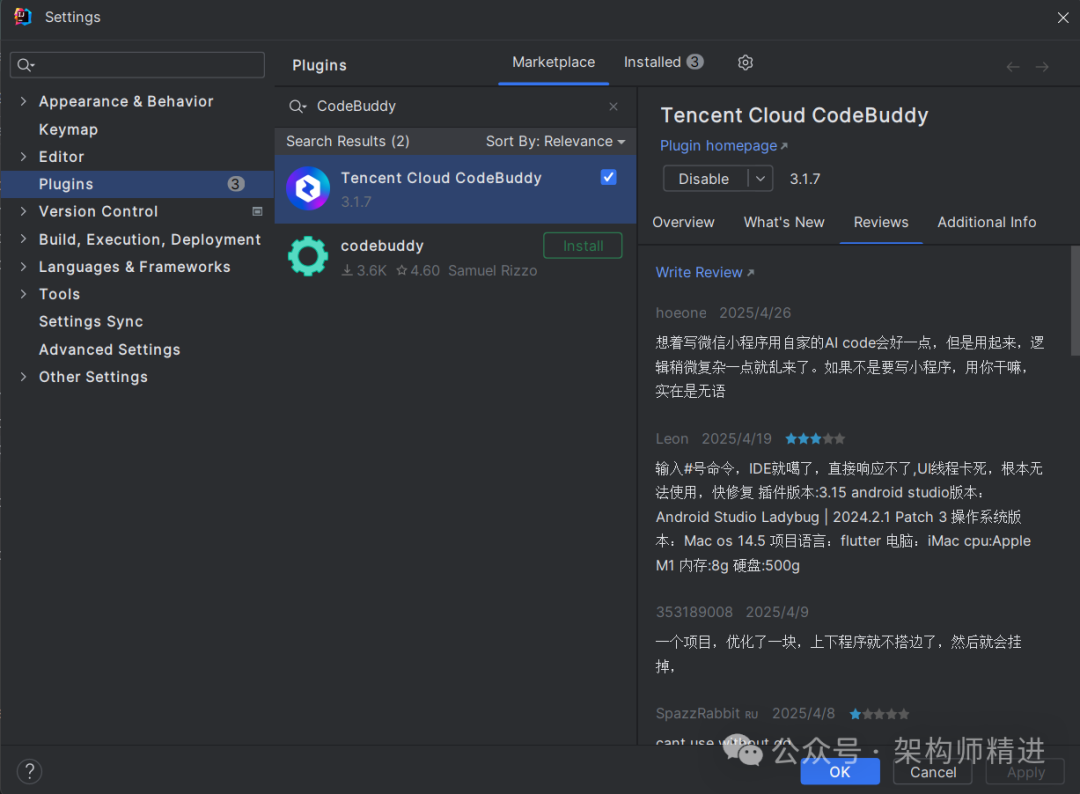The image size is (1080, 794).
Task: Select Plugins in settings tree
Action: [137, 184]
